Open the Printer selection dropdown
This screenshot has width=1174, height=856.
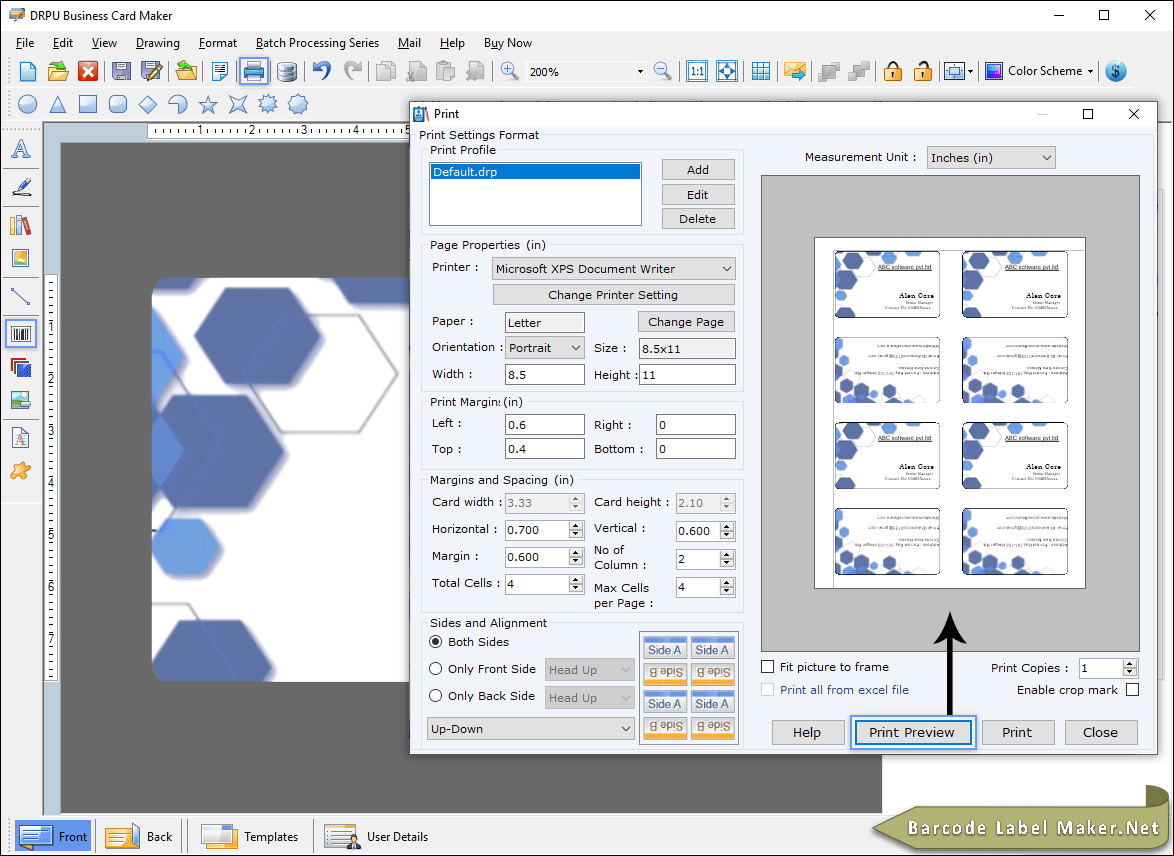(x=614, y=269)
